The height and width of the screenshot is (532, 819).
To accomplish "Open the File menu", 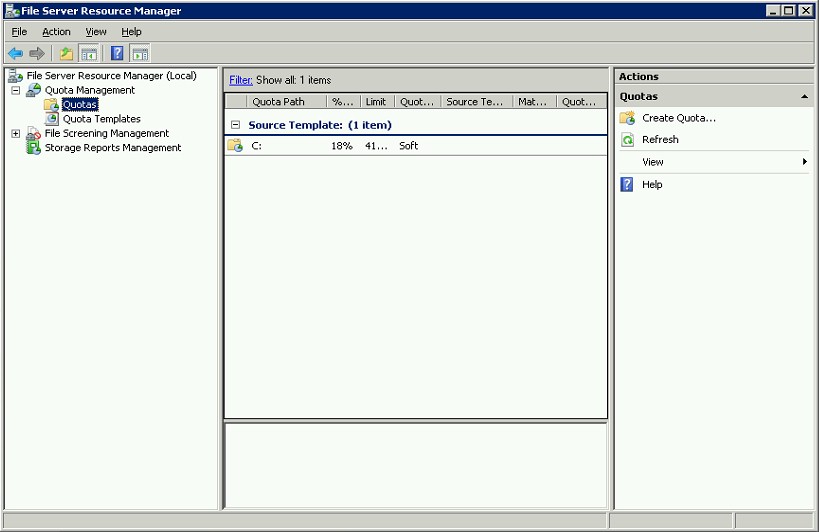I will coord(19,32).
